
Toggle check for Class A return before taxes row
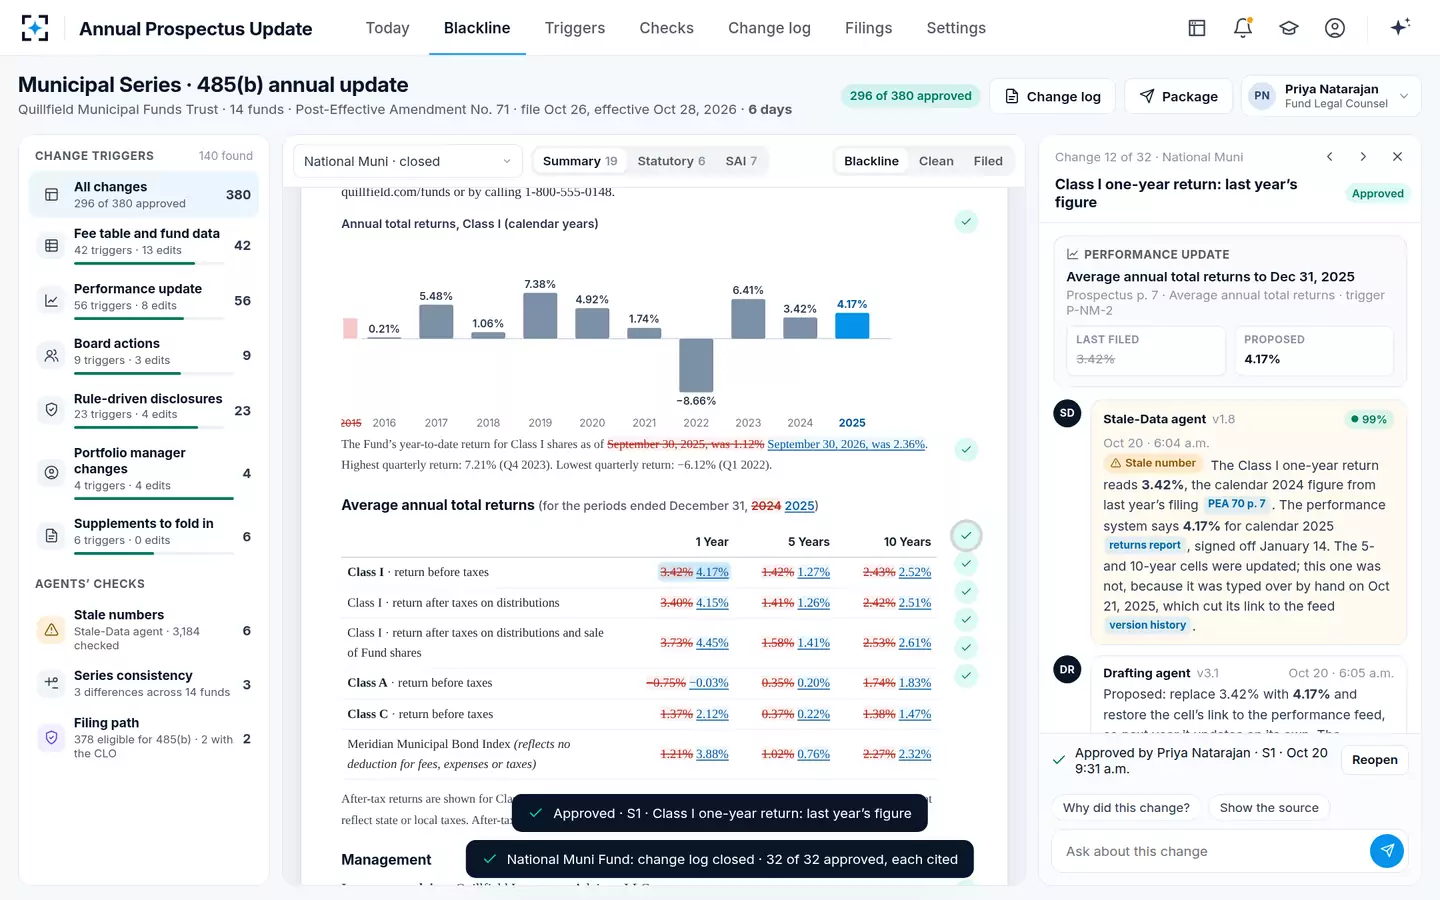pos(966,676)
